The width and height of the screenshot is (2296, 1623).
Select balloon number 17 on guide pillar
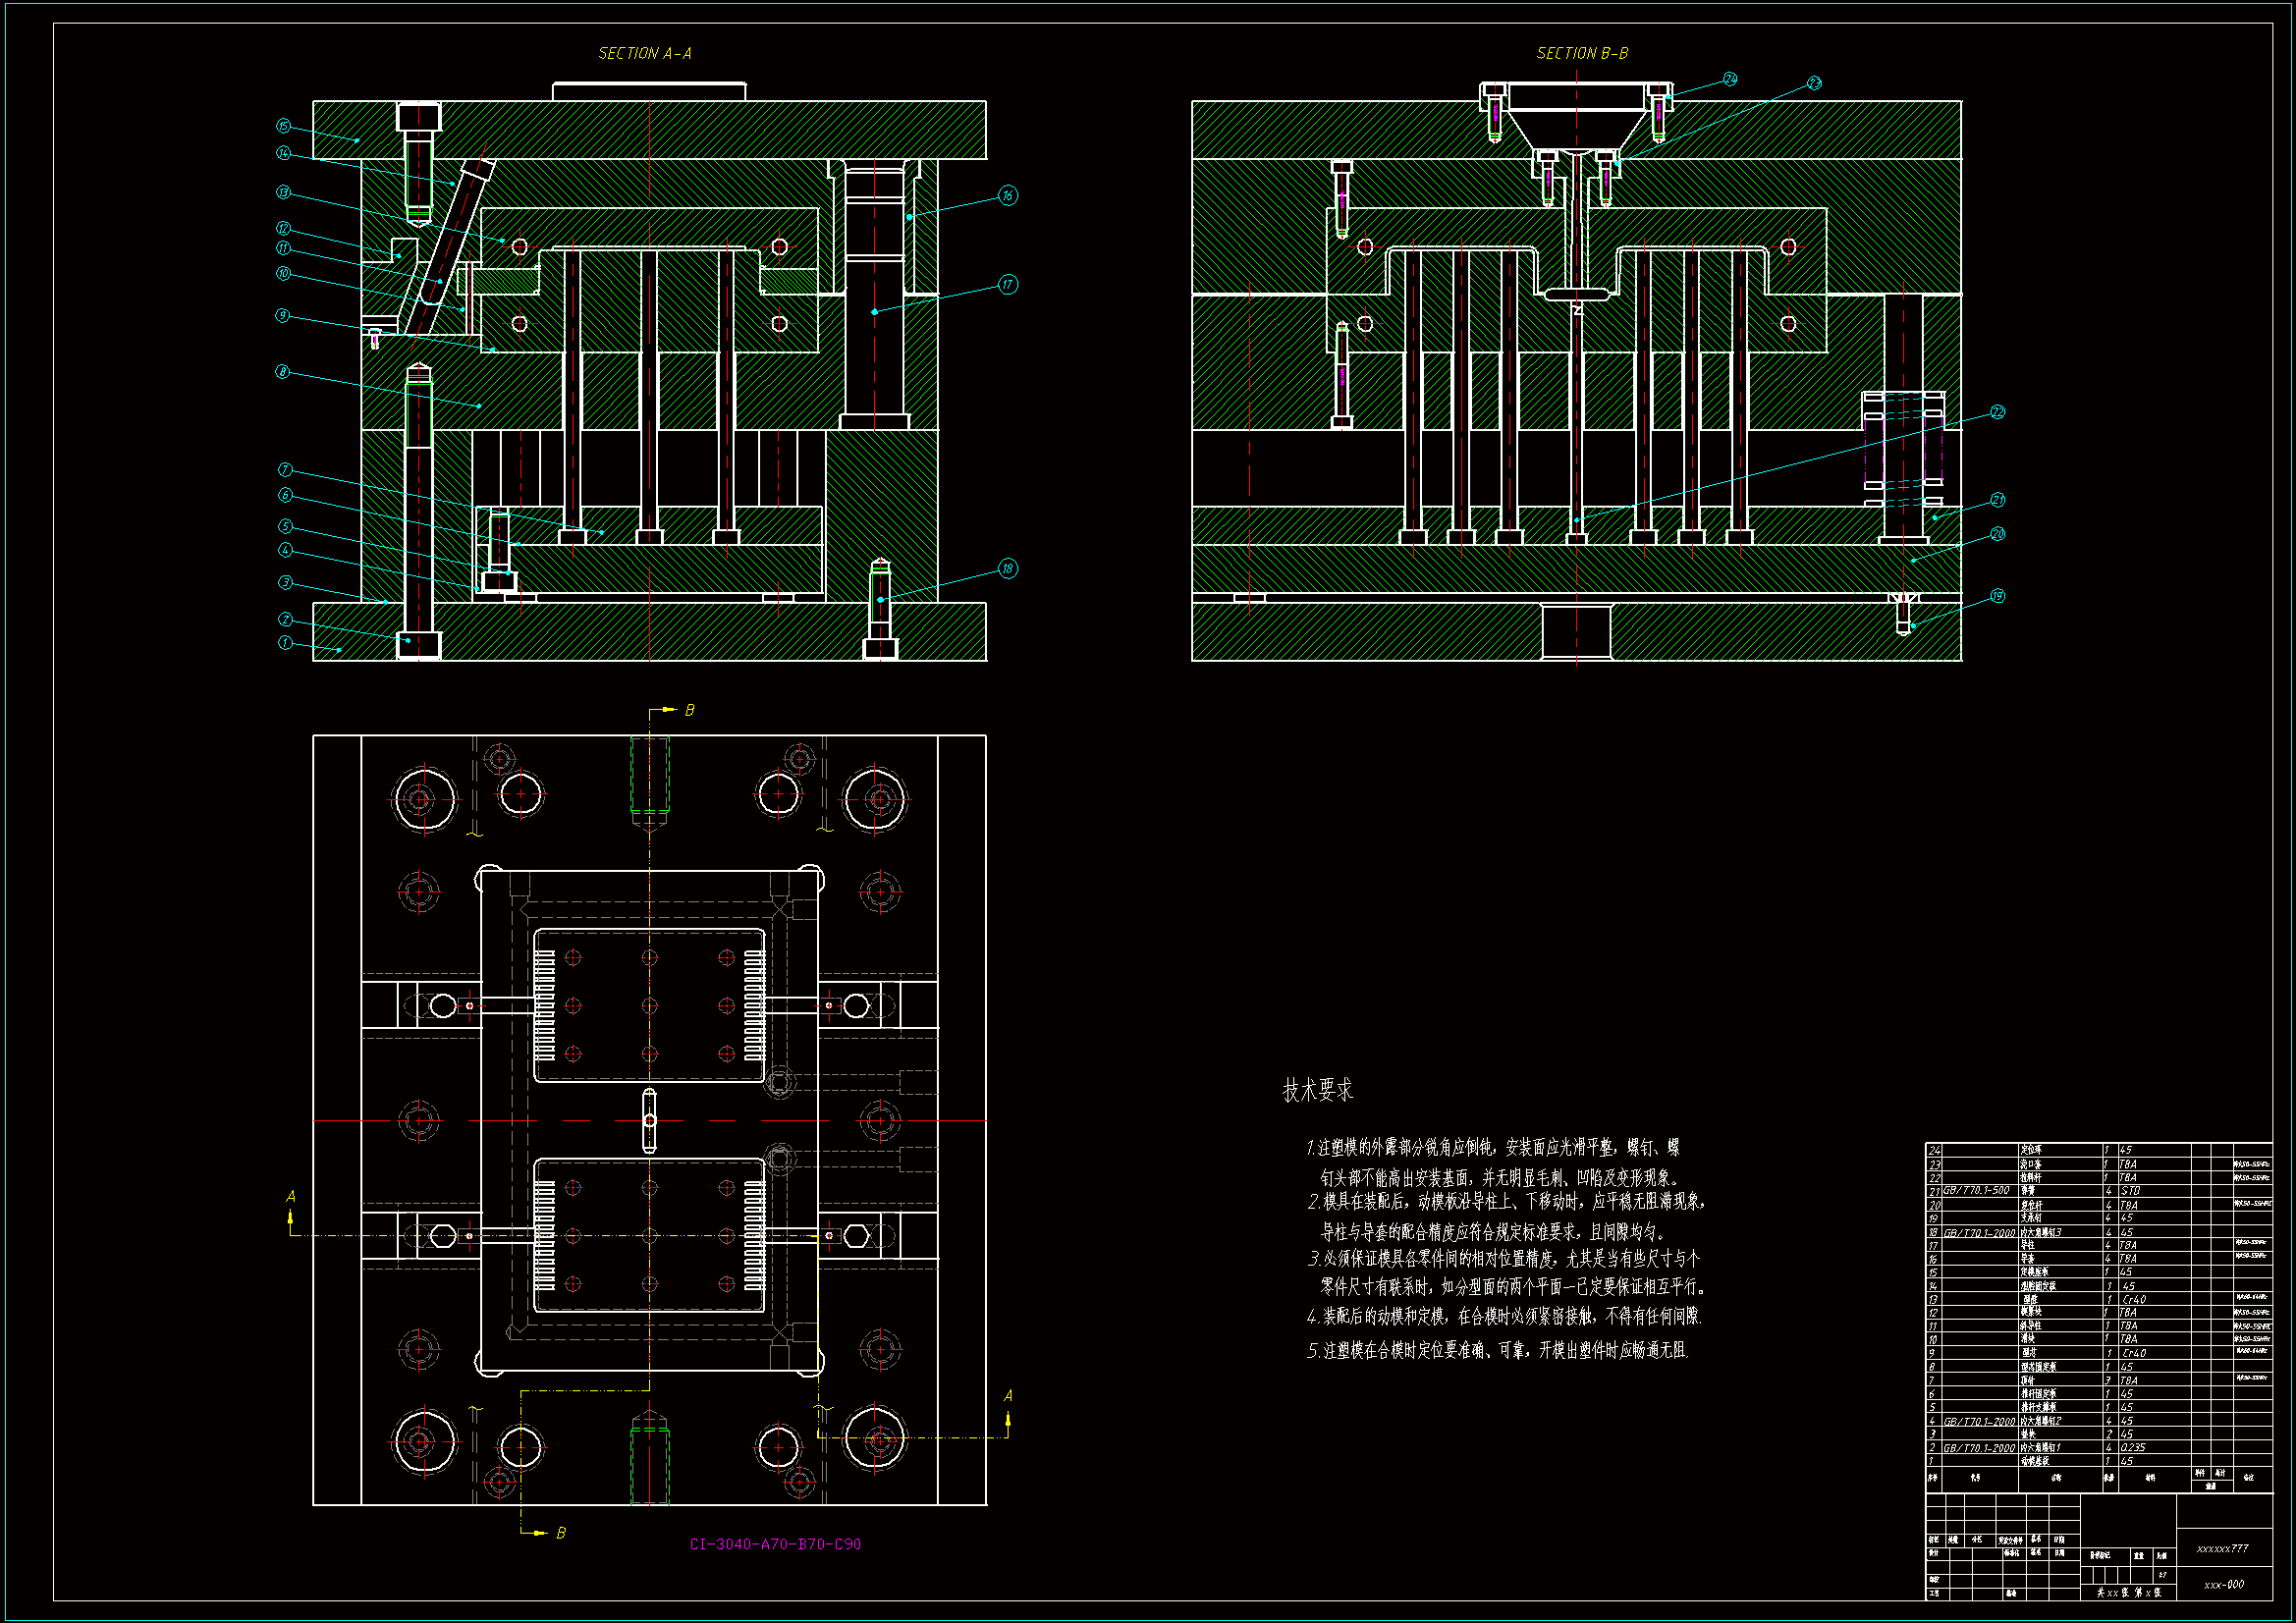point(1008,285)
